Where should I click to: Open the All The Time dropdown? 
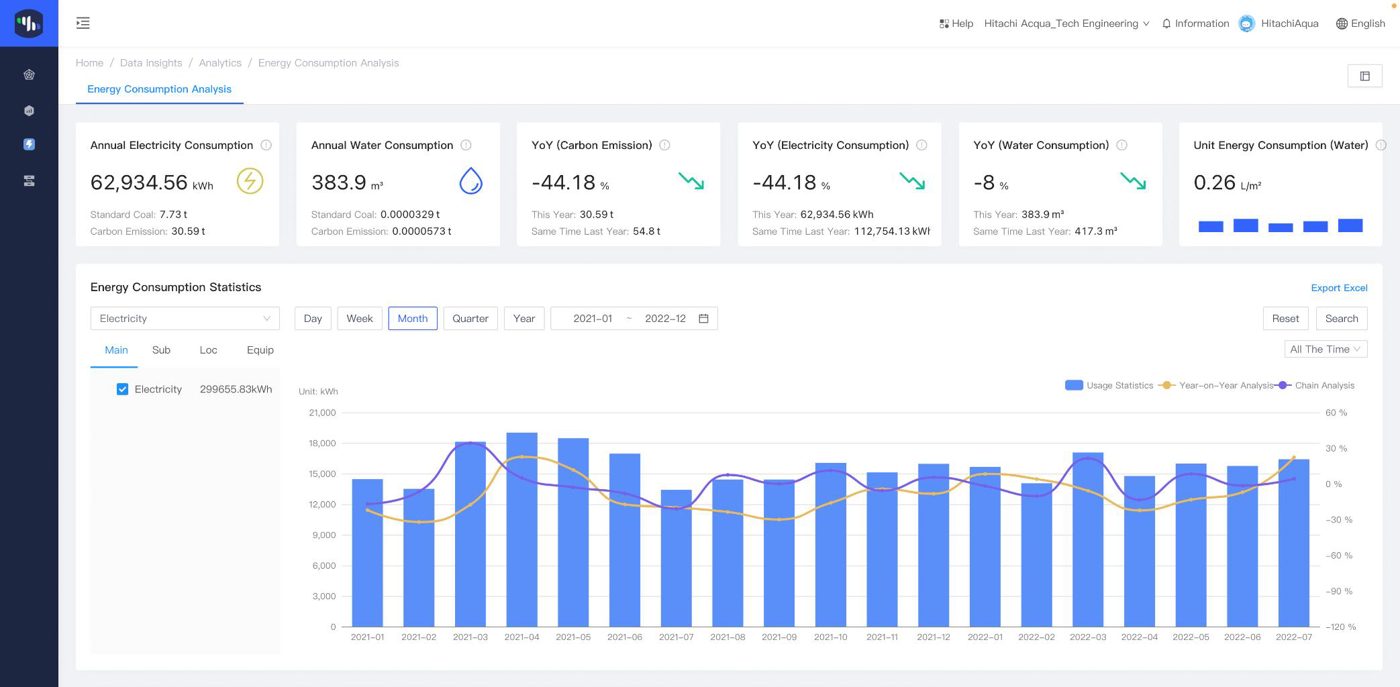1326,349
